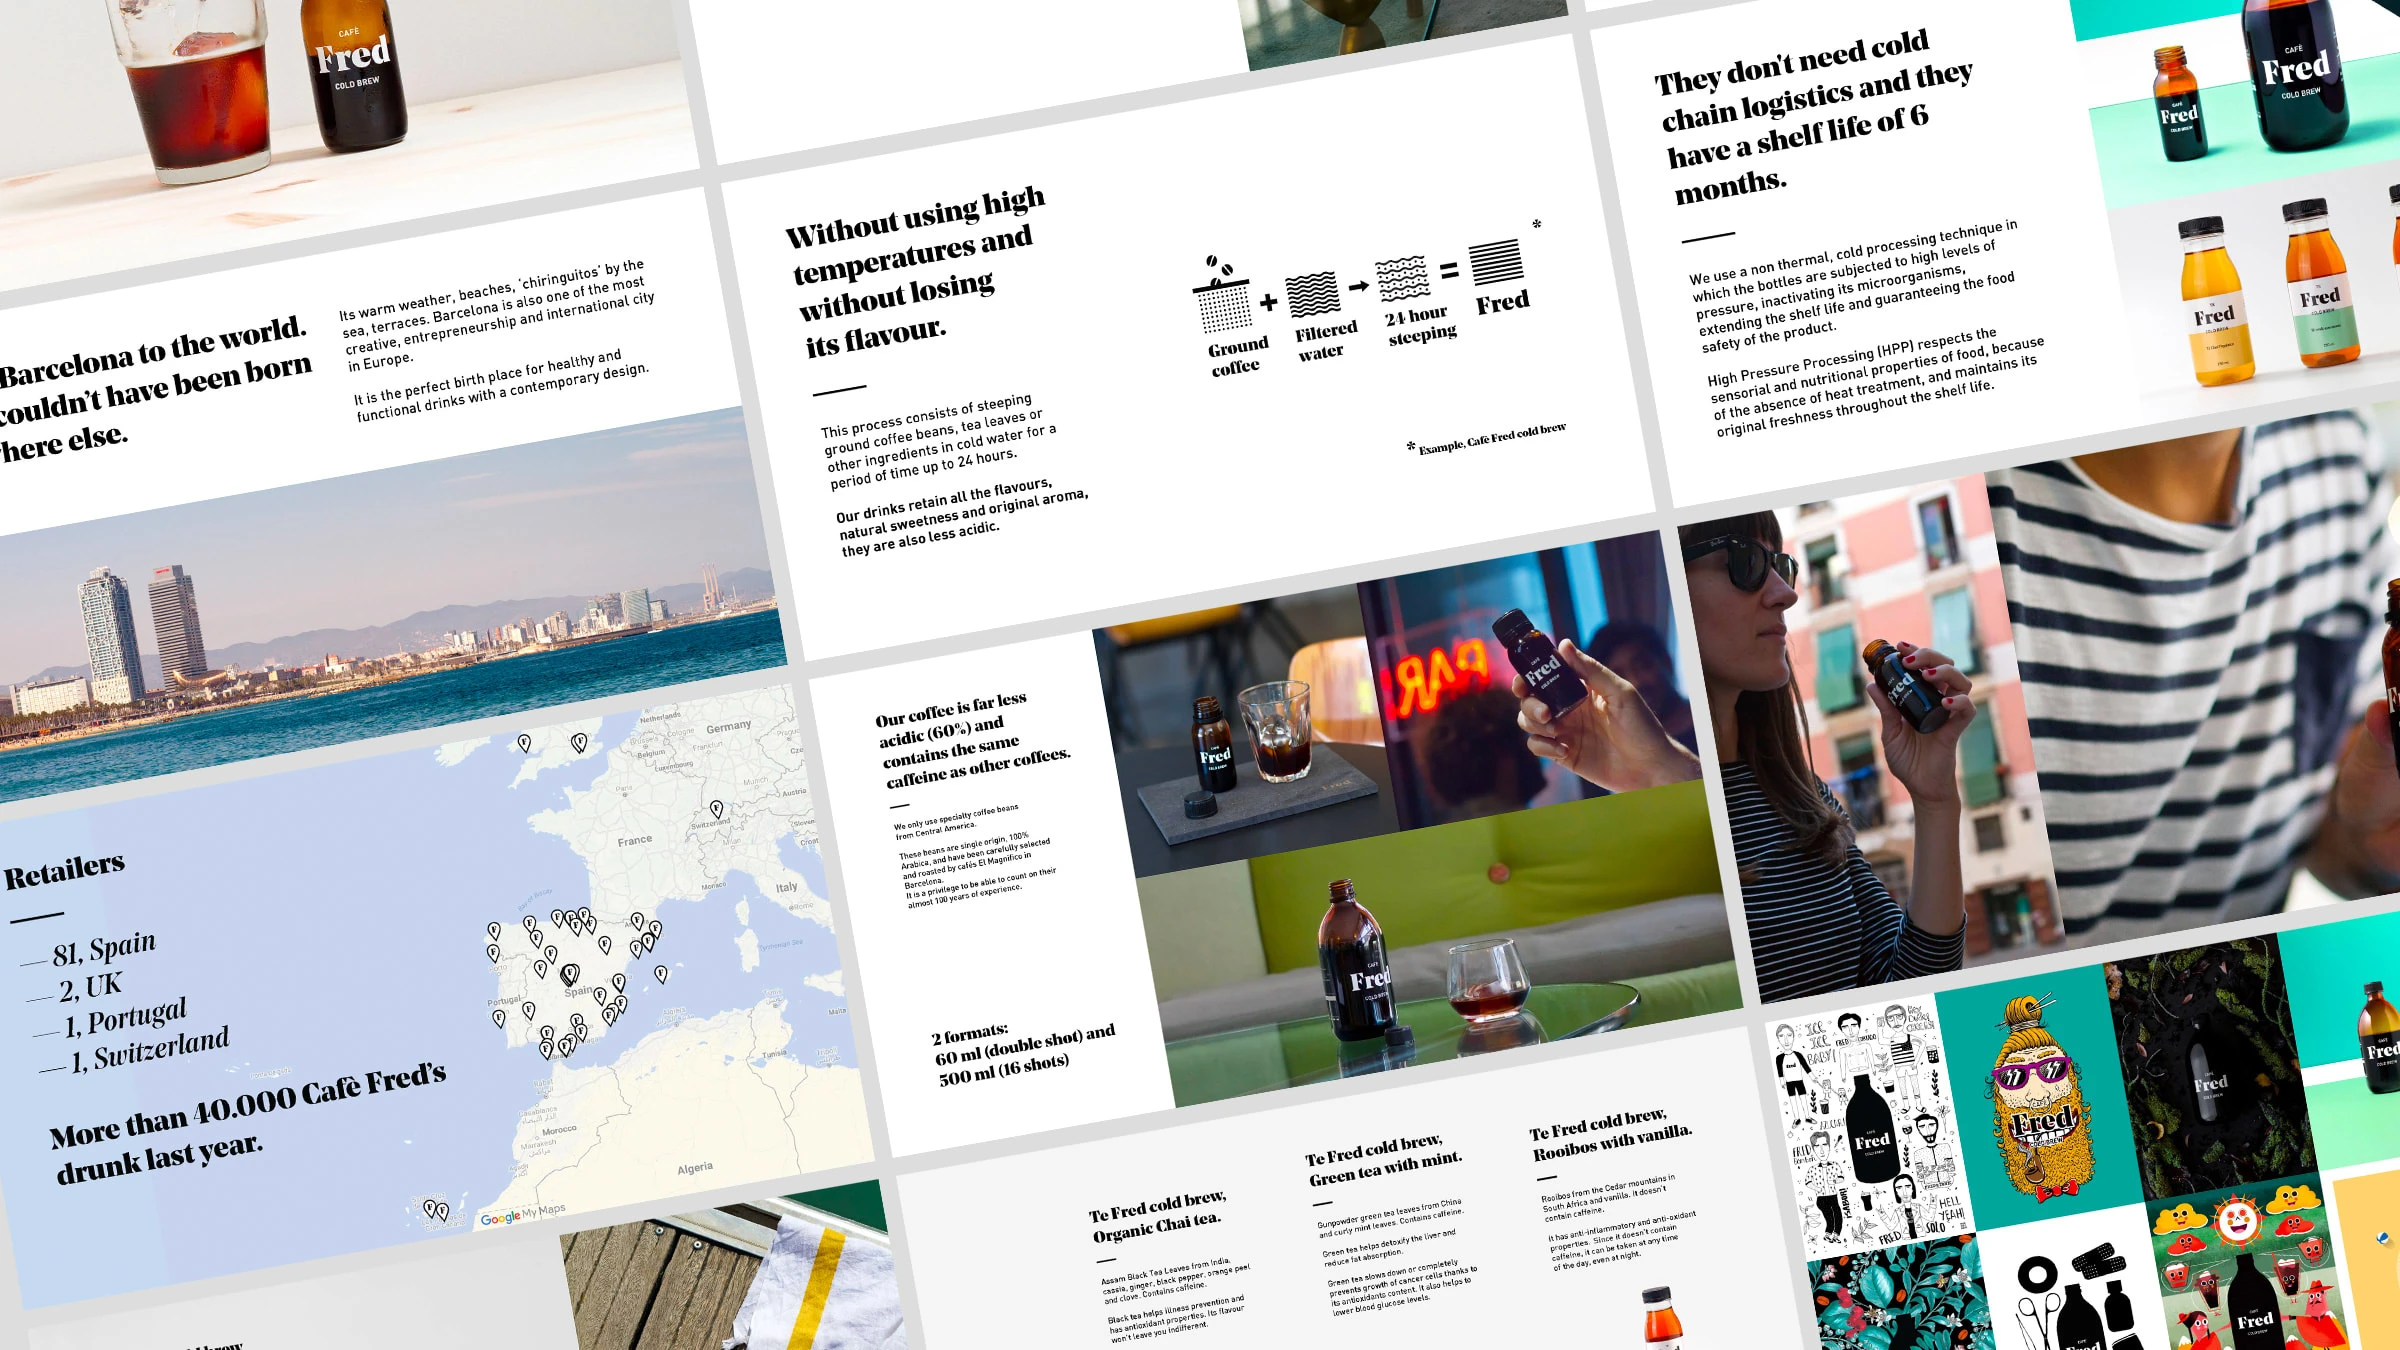Click the 'Germany' label on the map

coord(728,726)
